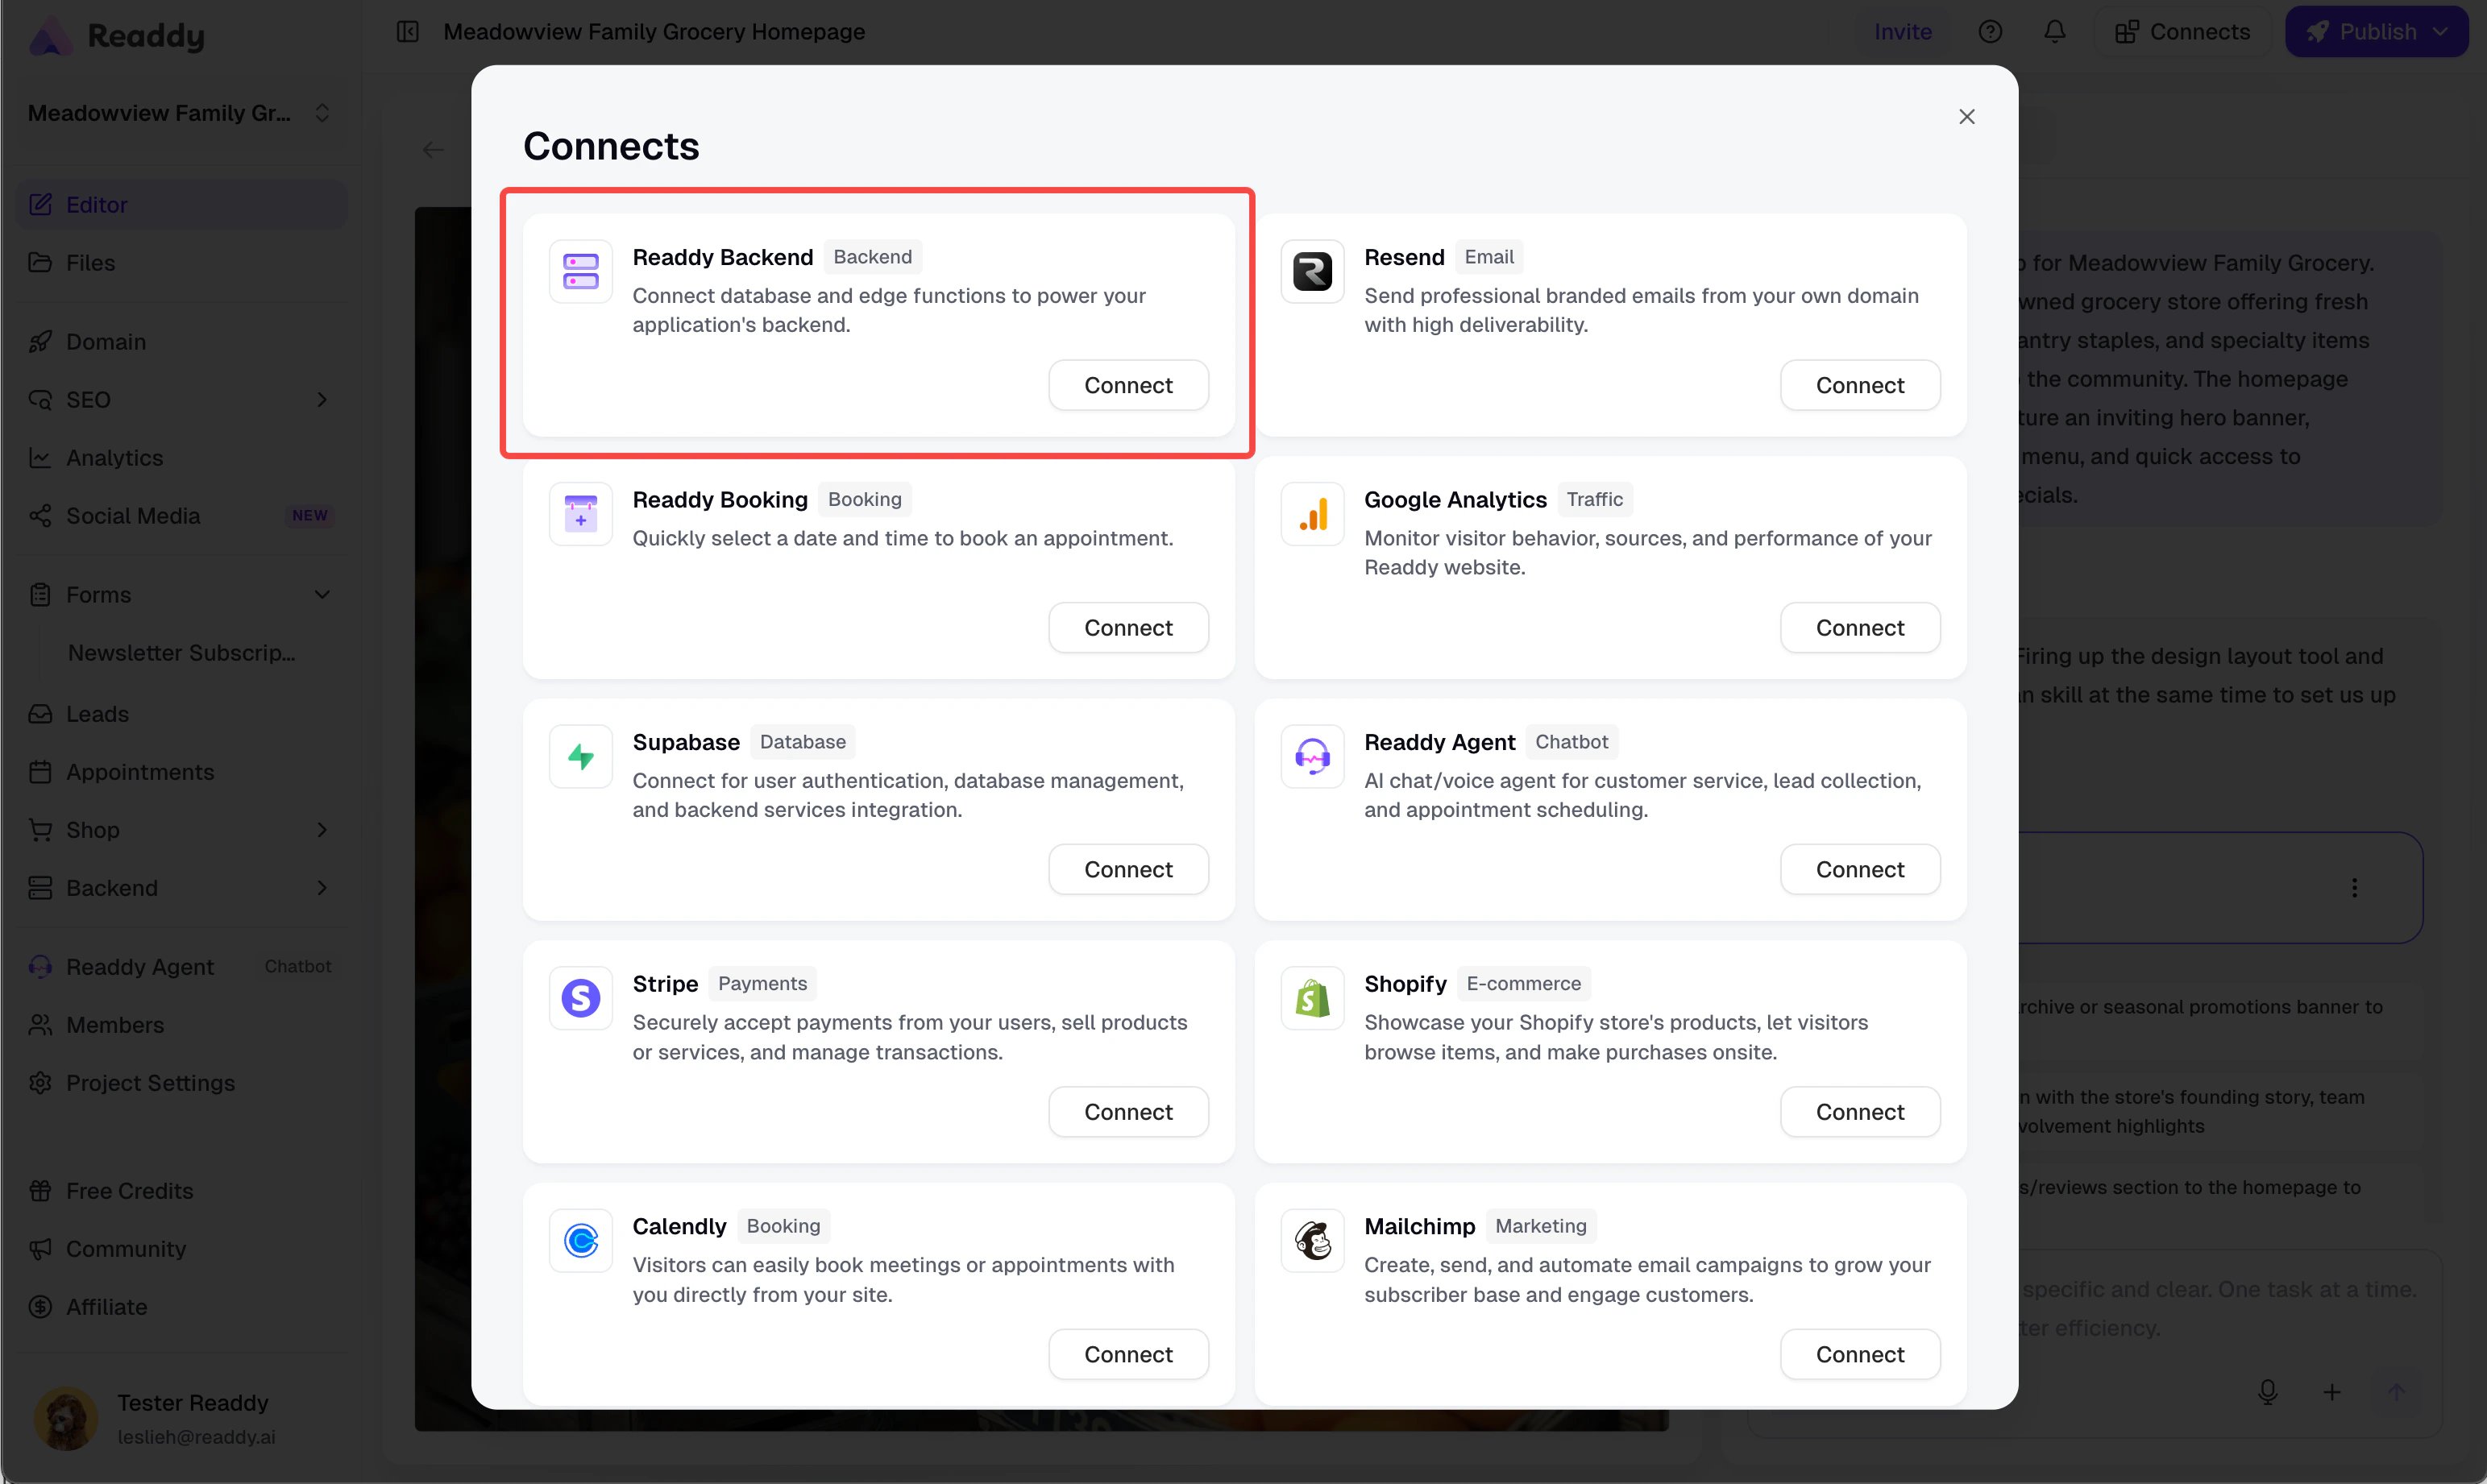This screenshot has height=1484, width=2487.
Task: Connect Google Analytics
Action: click(1859, 628)
